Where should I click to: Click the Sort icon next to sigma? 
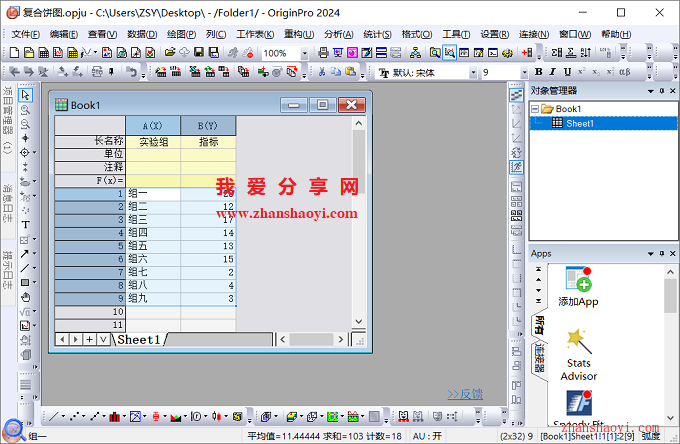pyautogui.click(x=586, y=53)
